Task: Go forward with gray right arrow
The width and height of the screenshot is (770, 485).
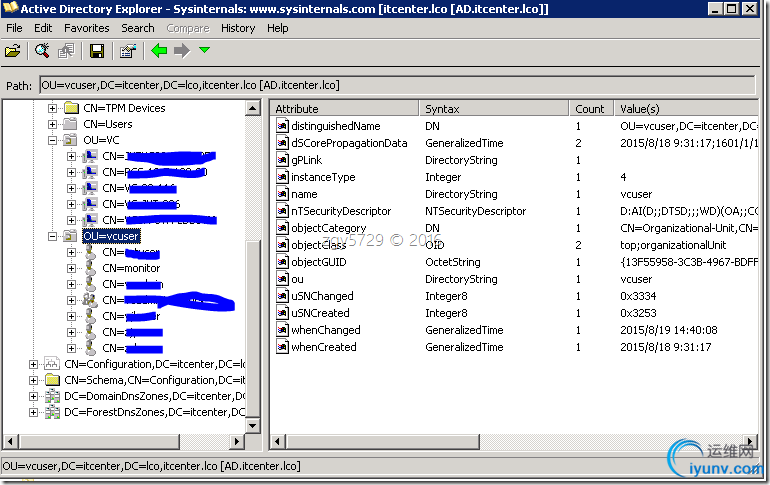Action: pos(182,51)
